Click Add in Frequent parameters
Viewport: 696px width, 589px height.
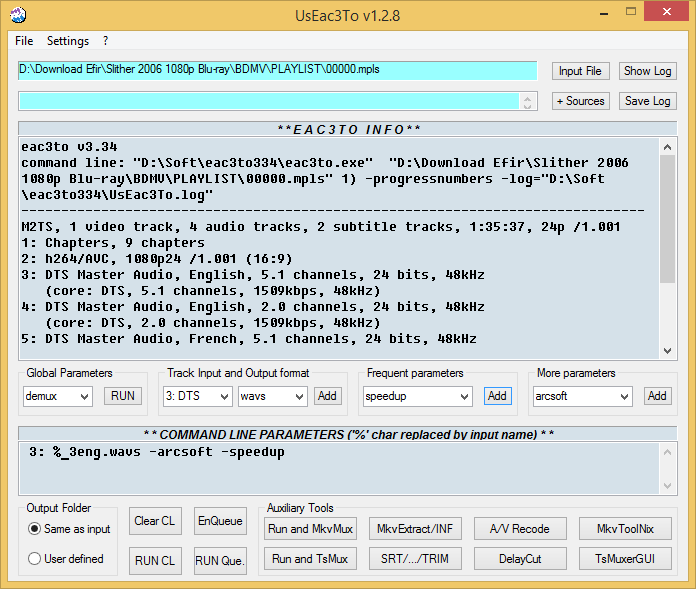tap(498, 396)
